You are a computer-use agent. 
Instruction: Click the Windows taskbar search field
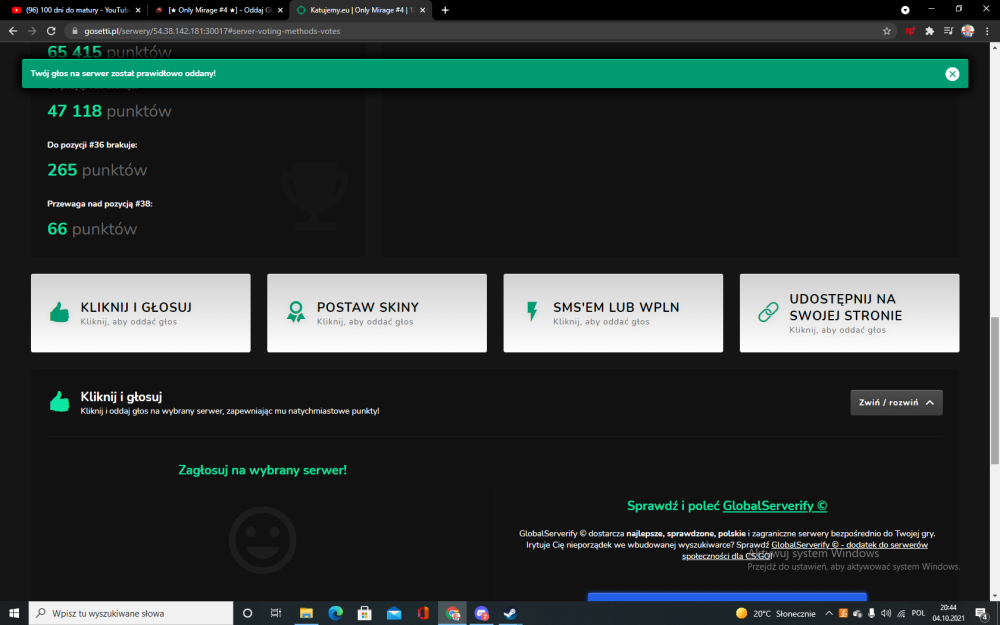[x=131, y=613]
